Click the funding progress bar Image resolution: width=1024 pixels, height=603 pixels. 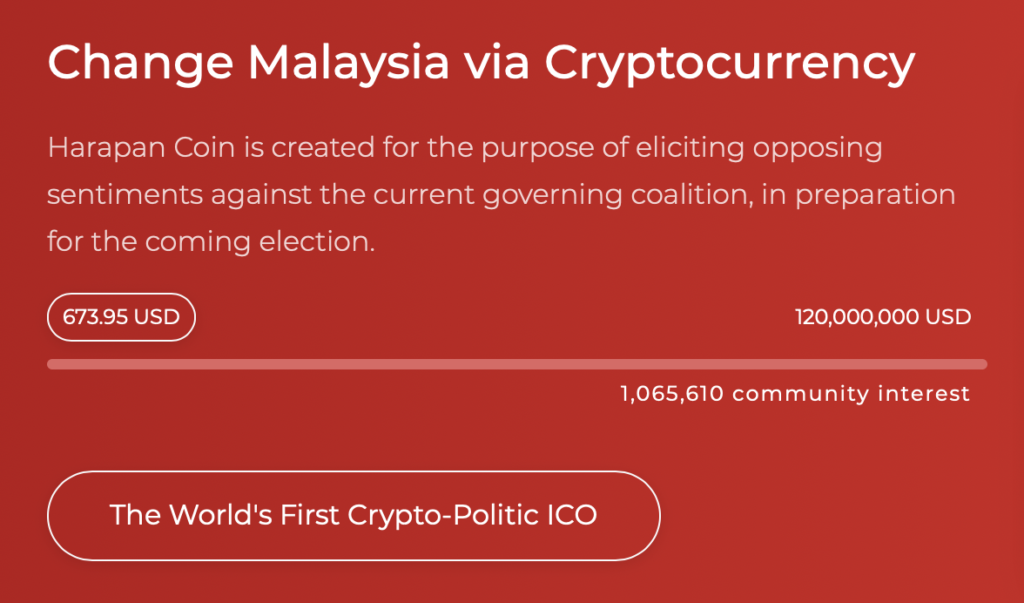(x=517, y=364)
